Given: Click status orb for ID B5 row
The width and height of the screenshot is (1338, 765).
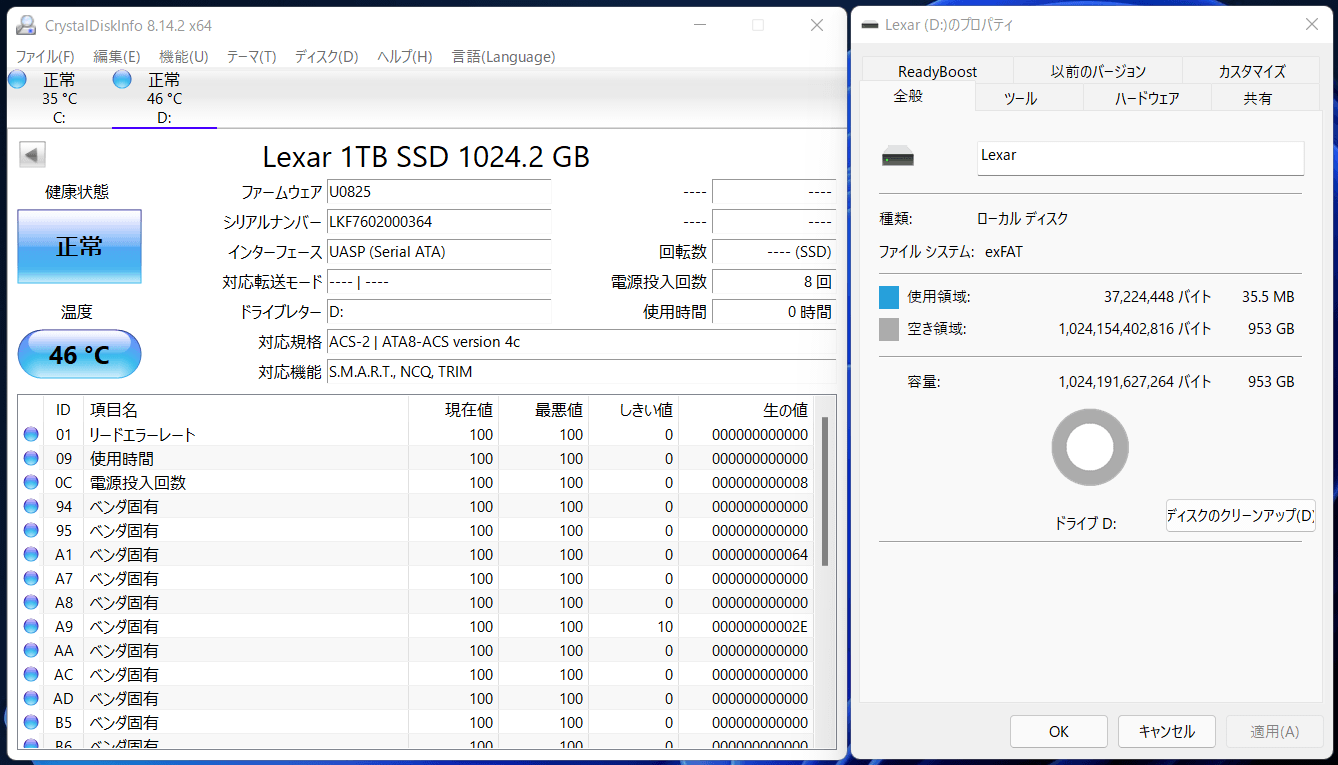Looking at the screenshot, I should pos(31,723).
